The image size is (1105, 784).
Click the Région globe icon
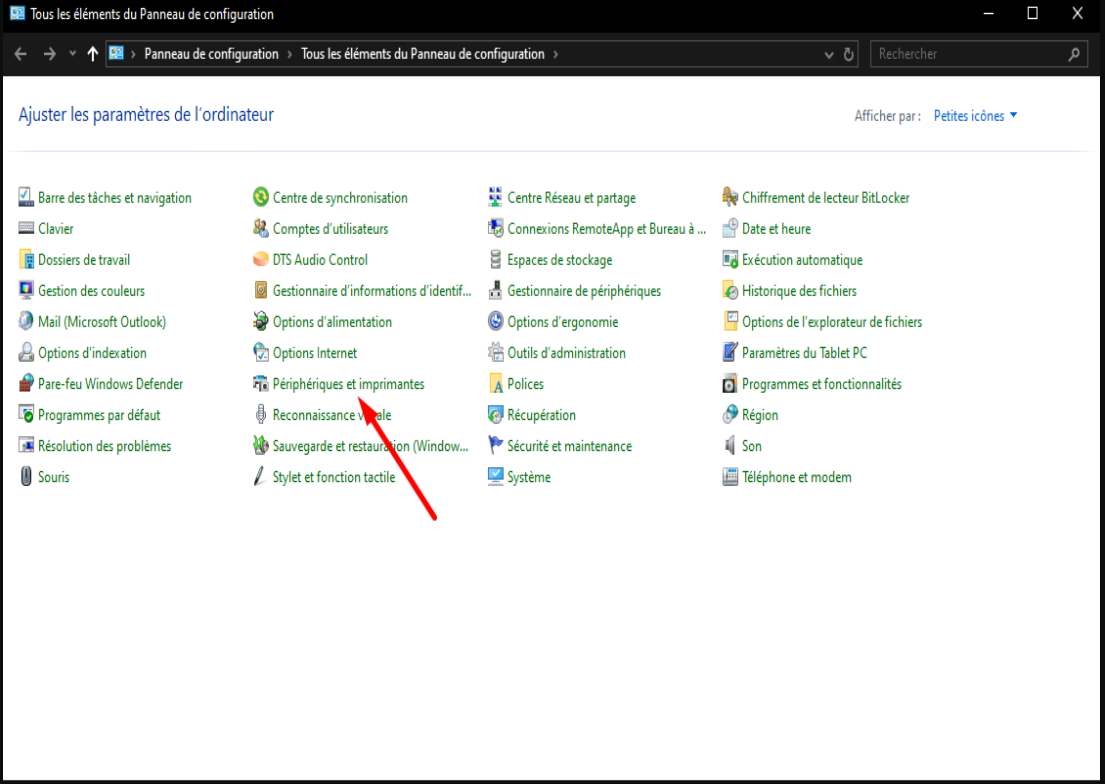[730, 415]
